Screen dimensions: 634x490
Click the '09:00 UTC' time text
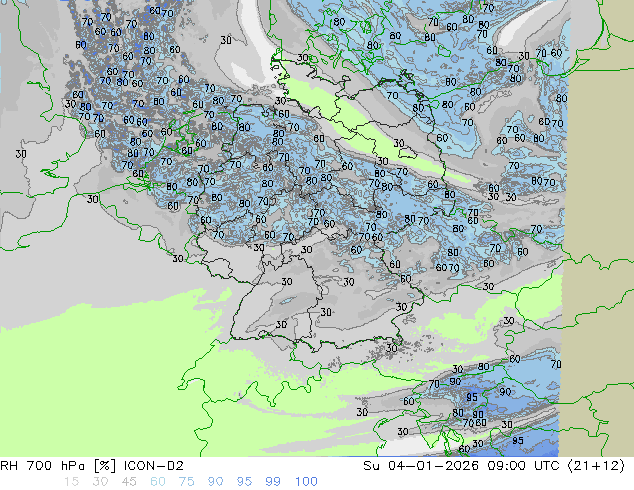523,466
